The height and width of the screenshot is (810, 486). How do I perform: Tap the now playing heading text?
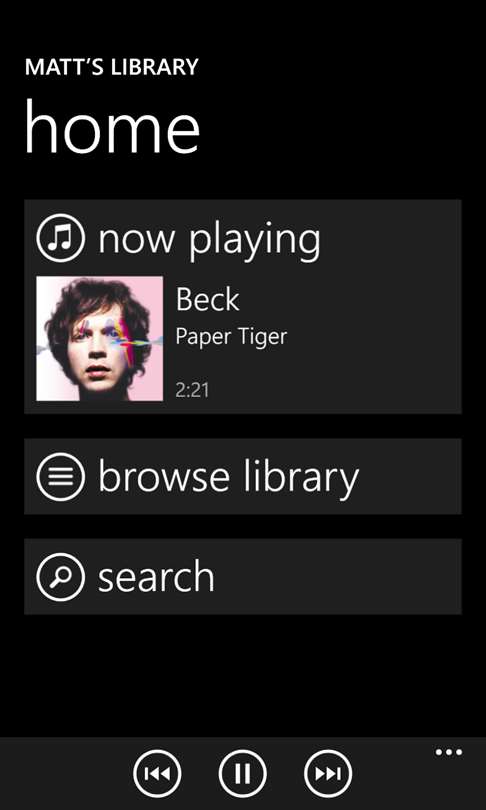(x=209, y=240)
